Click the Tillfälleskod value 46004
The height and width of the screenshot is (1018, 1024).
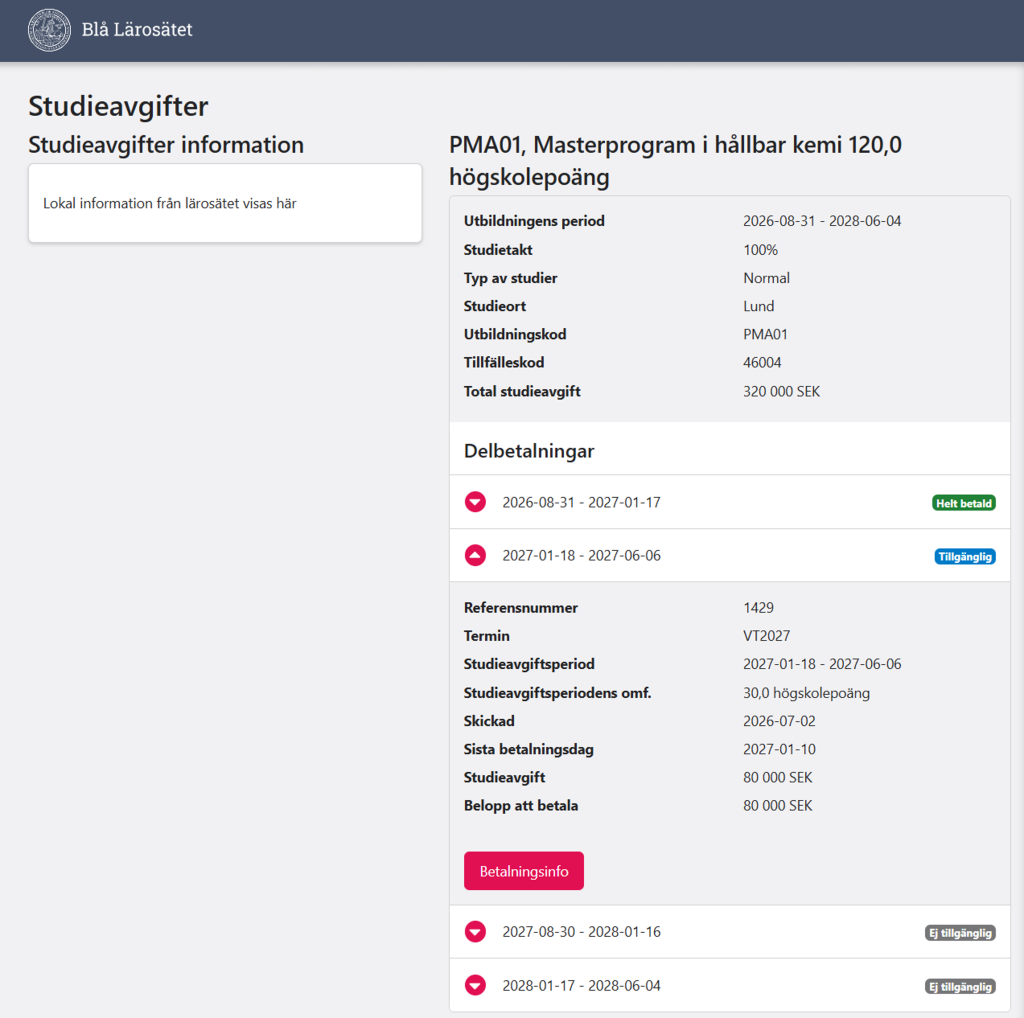(762, 362)
